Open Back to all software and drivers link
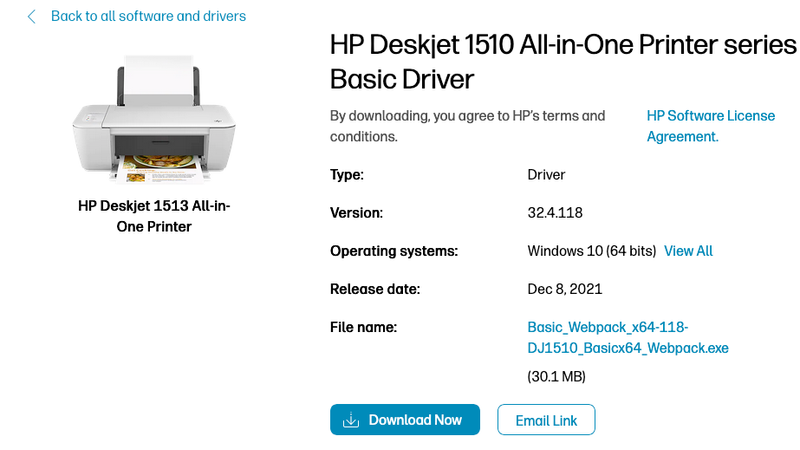The height and width of the screenshot is (450, 800). coord(148,16)
